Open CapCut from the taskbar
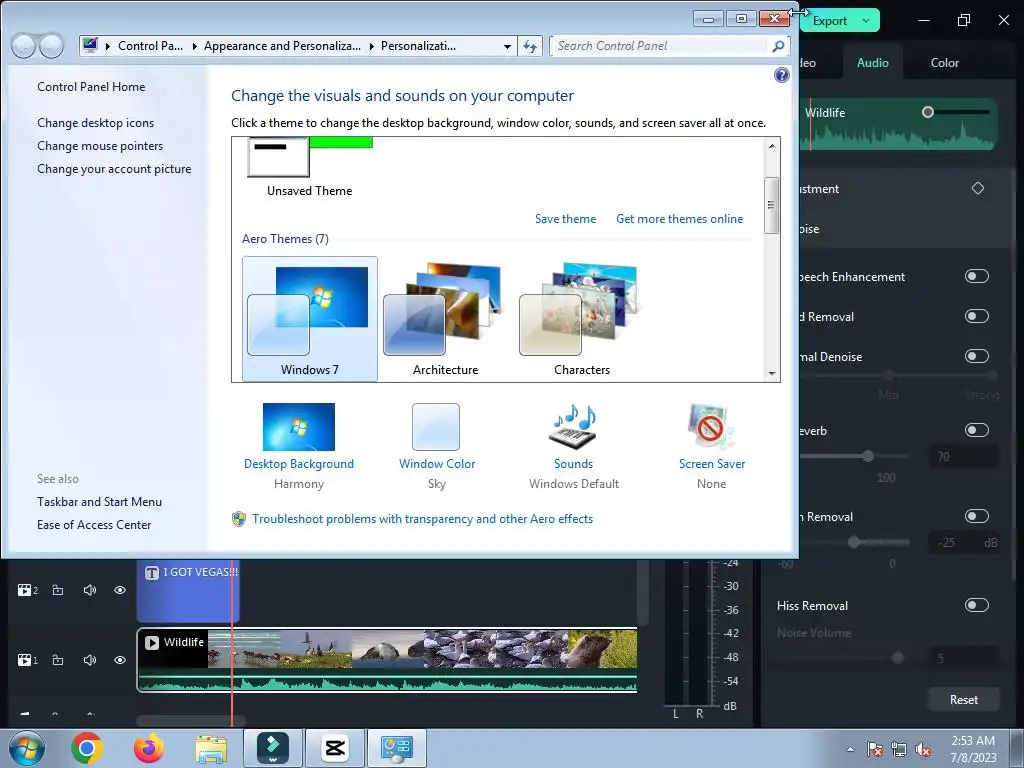 click(x=335, y=748)
